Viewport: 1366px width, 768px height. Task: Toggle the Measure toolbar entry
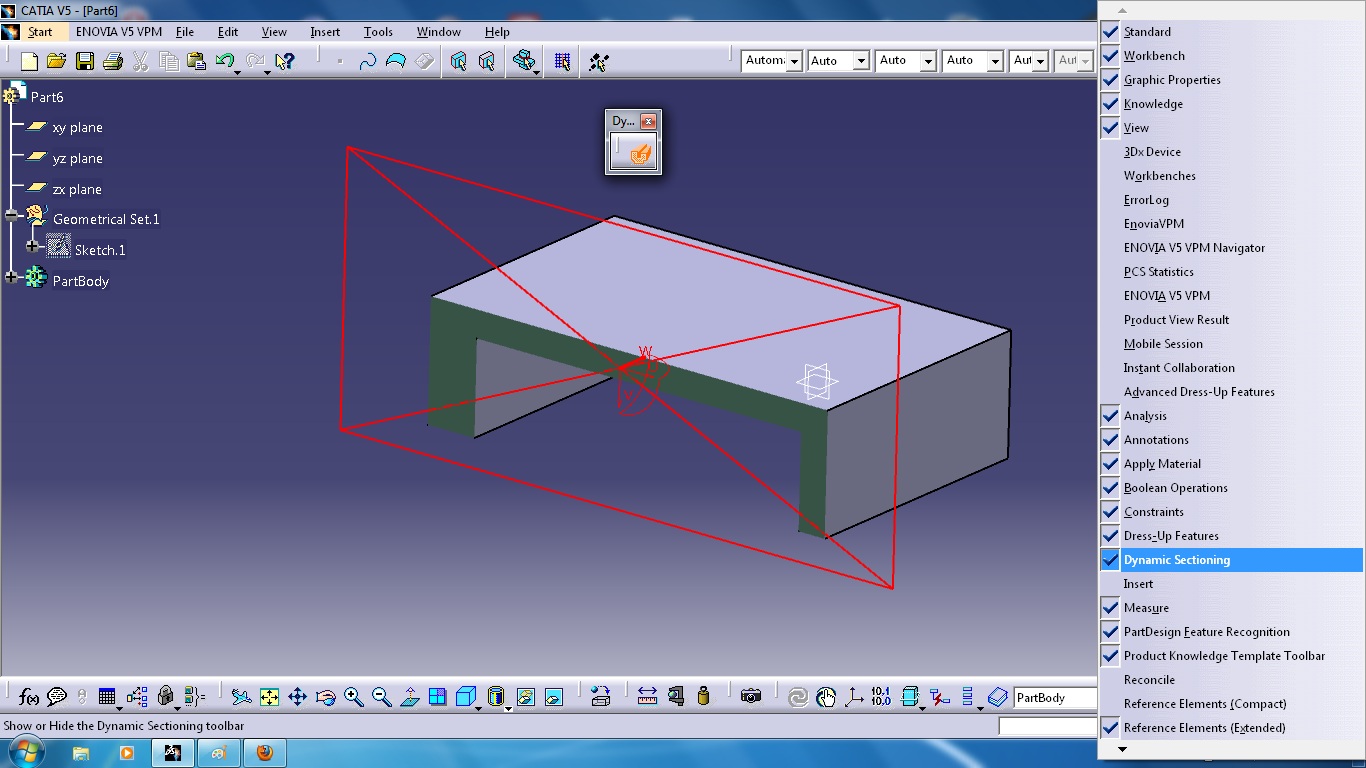coord(1230,608)
